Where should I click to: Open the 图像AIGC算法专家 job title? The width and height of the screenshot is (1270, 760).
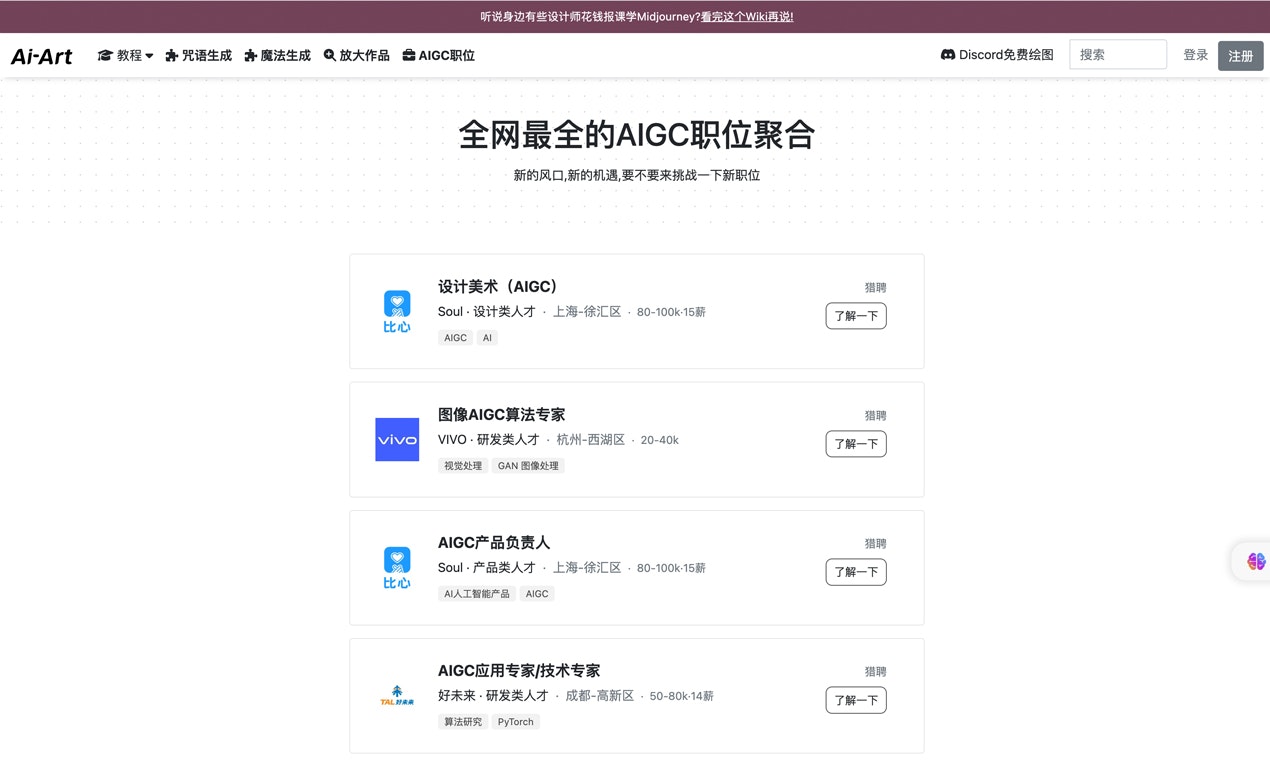click(502, 414)
